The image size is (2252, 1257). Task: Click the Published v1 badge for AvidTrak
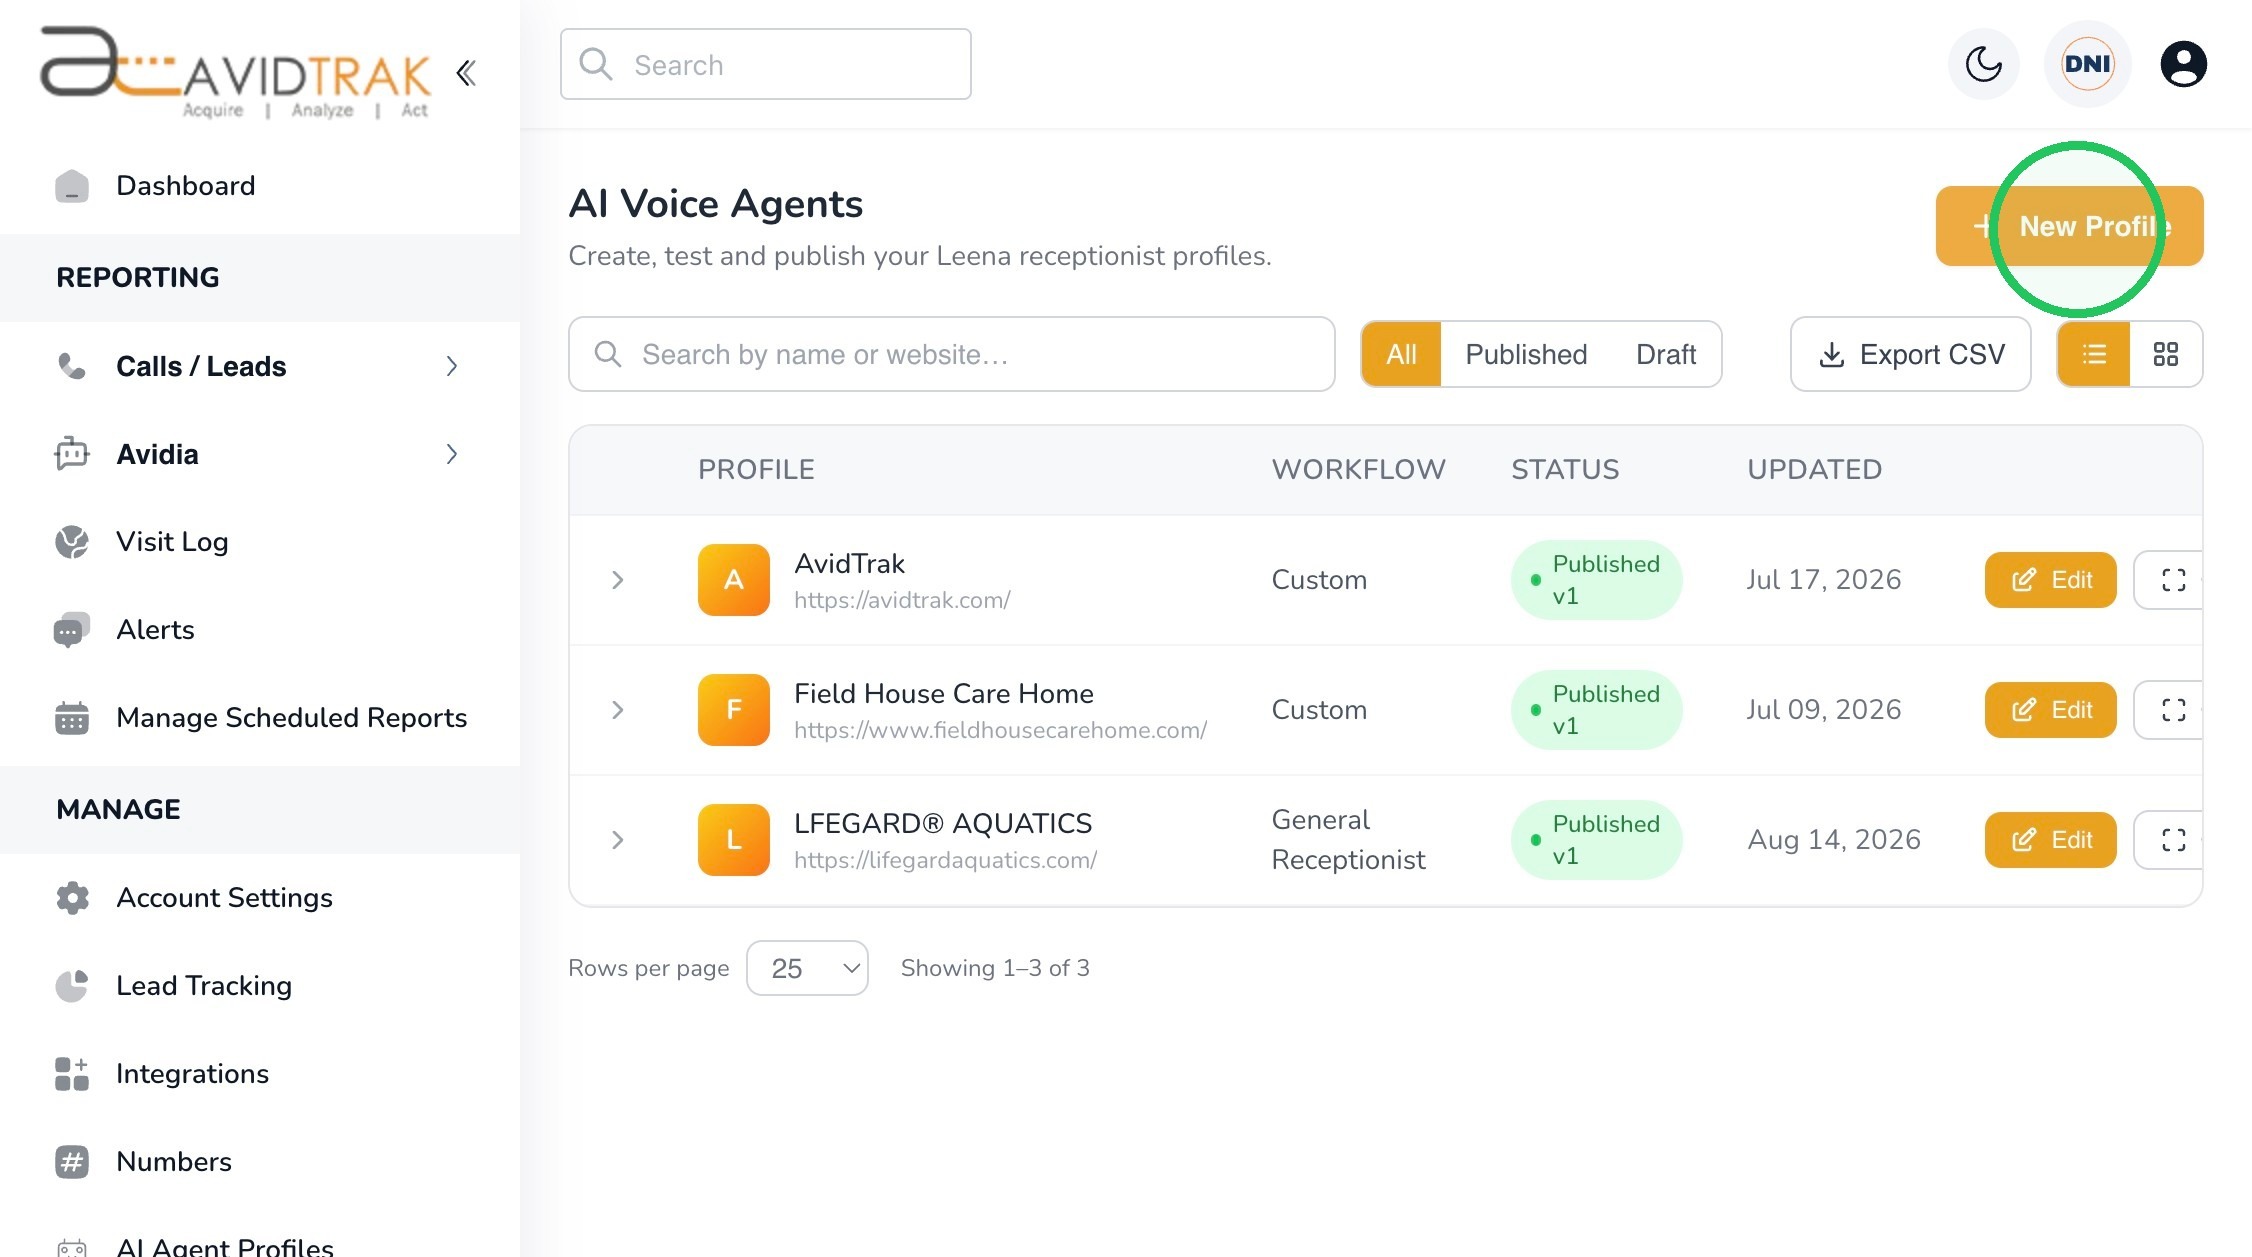[x=1596, y=580]
